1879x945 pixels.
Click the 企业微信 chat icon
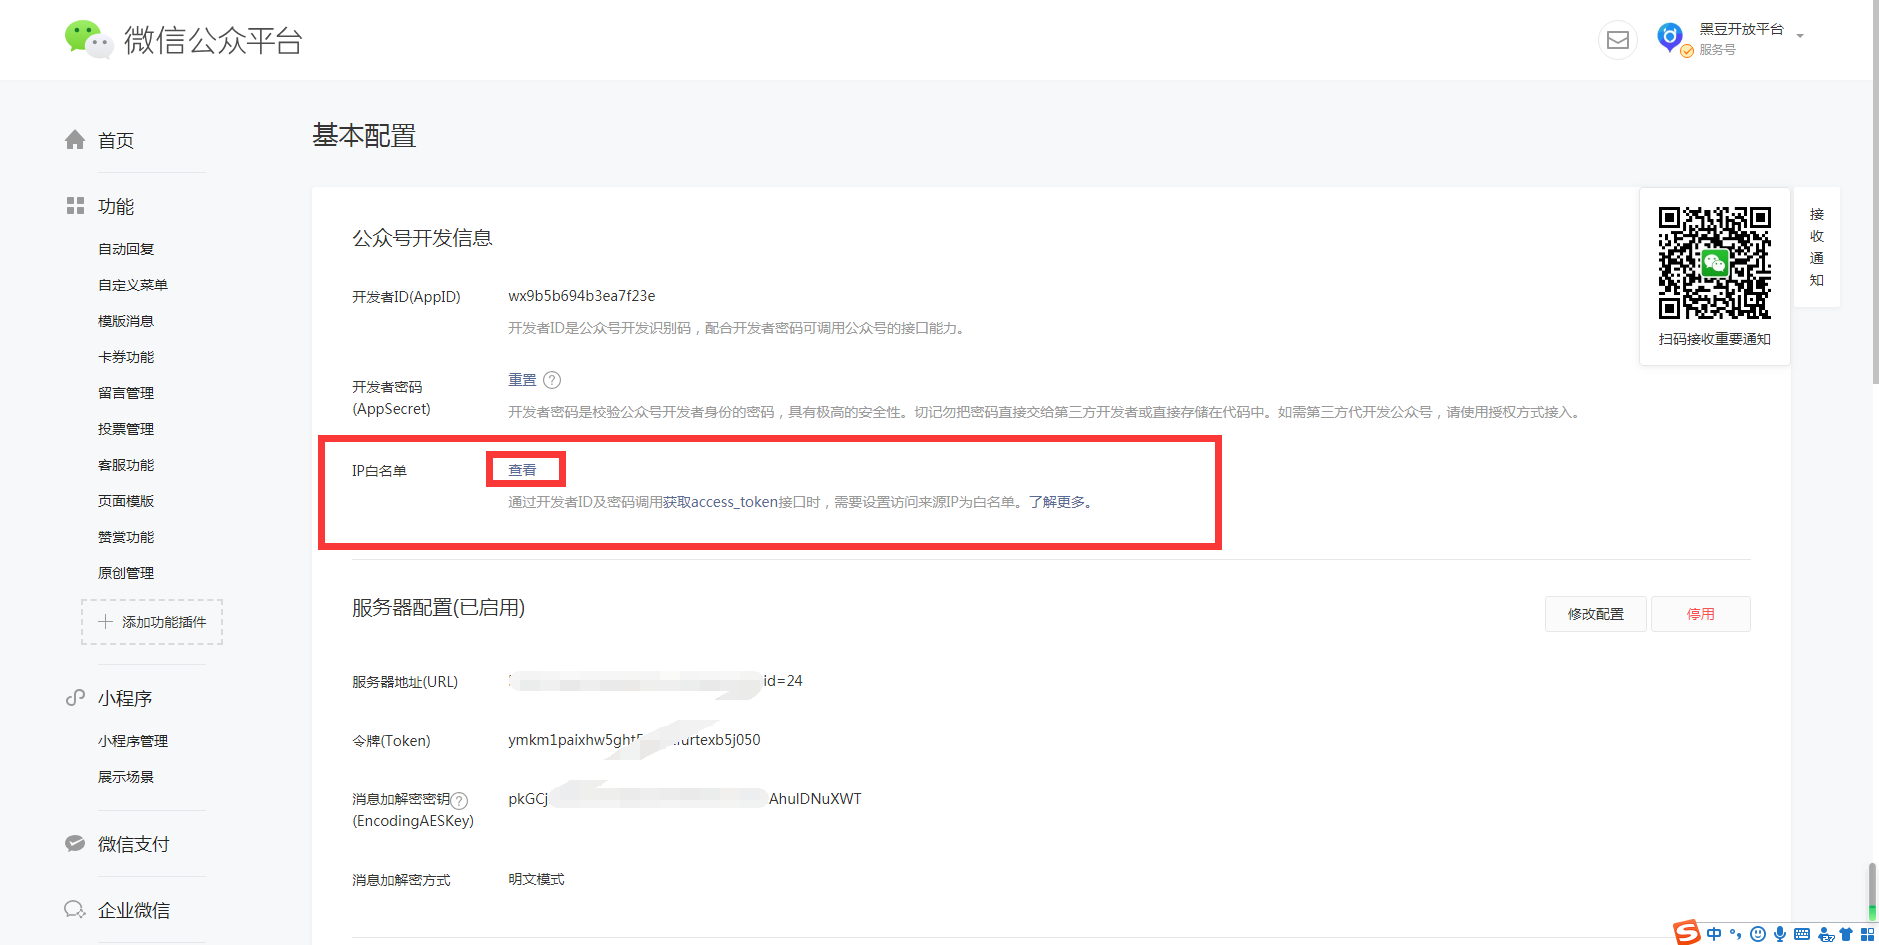(75, 909)
